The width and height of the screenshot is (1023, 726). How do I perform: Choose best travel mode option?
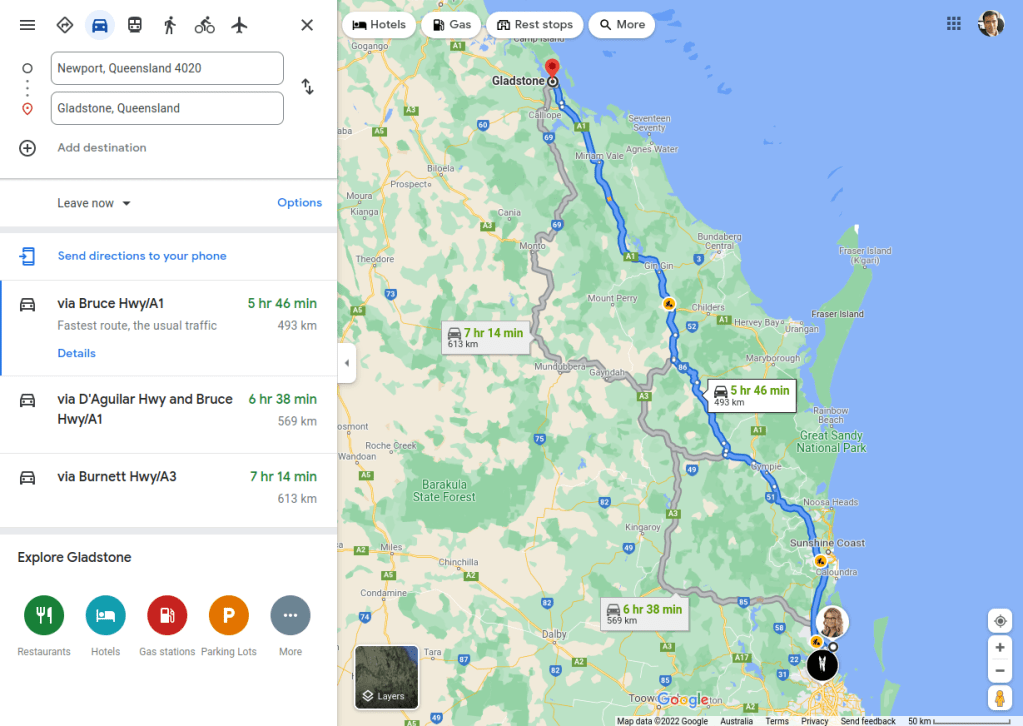tap(65, 25)
